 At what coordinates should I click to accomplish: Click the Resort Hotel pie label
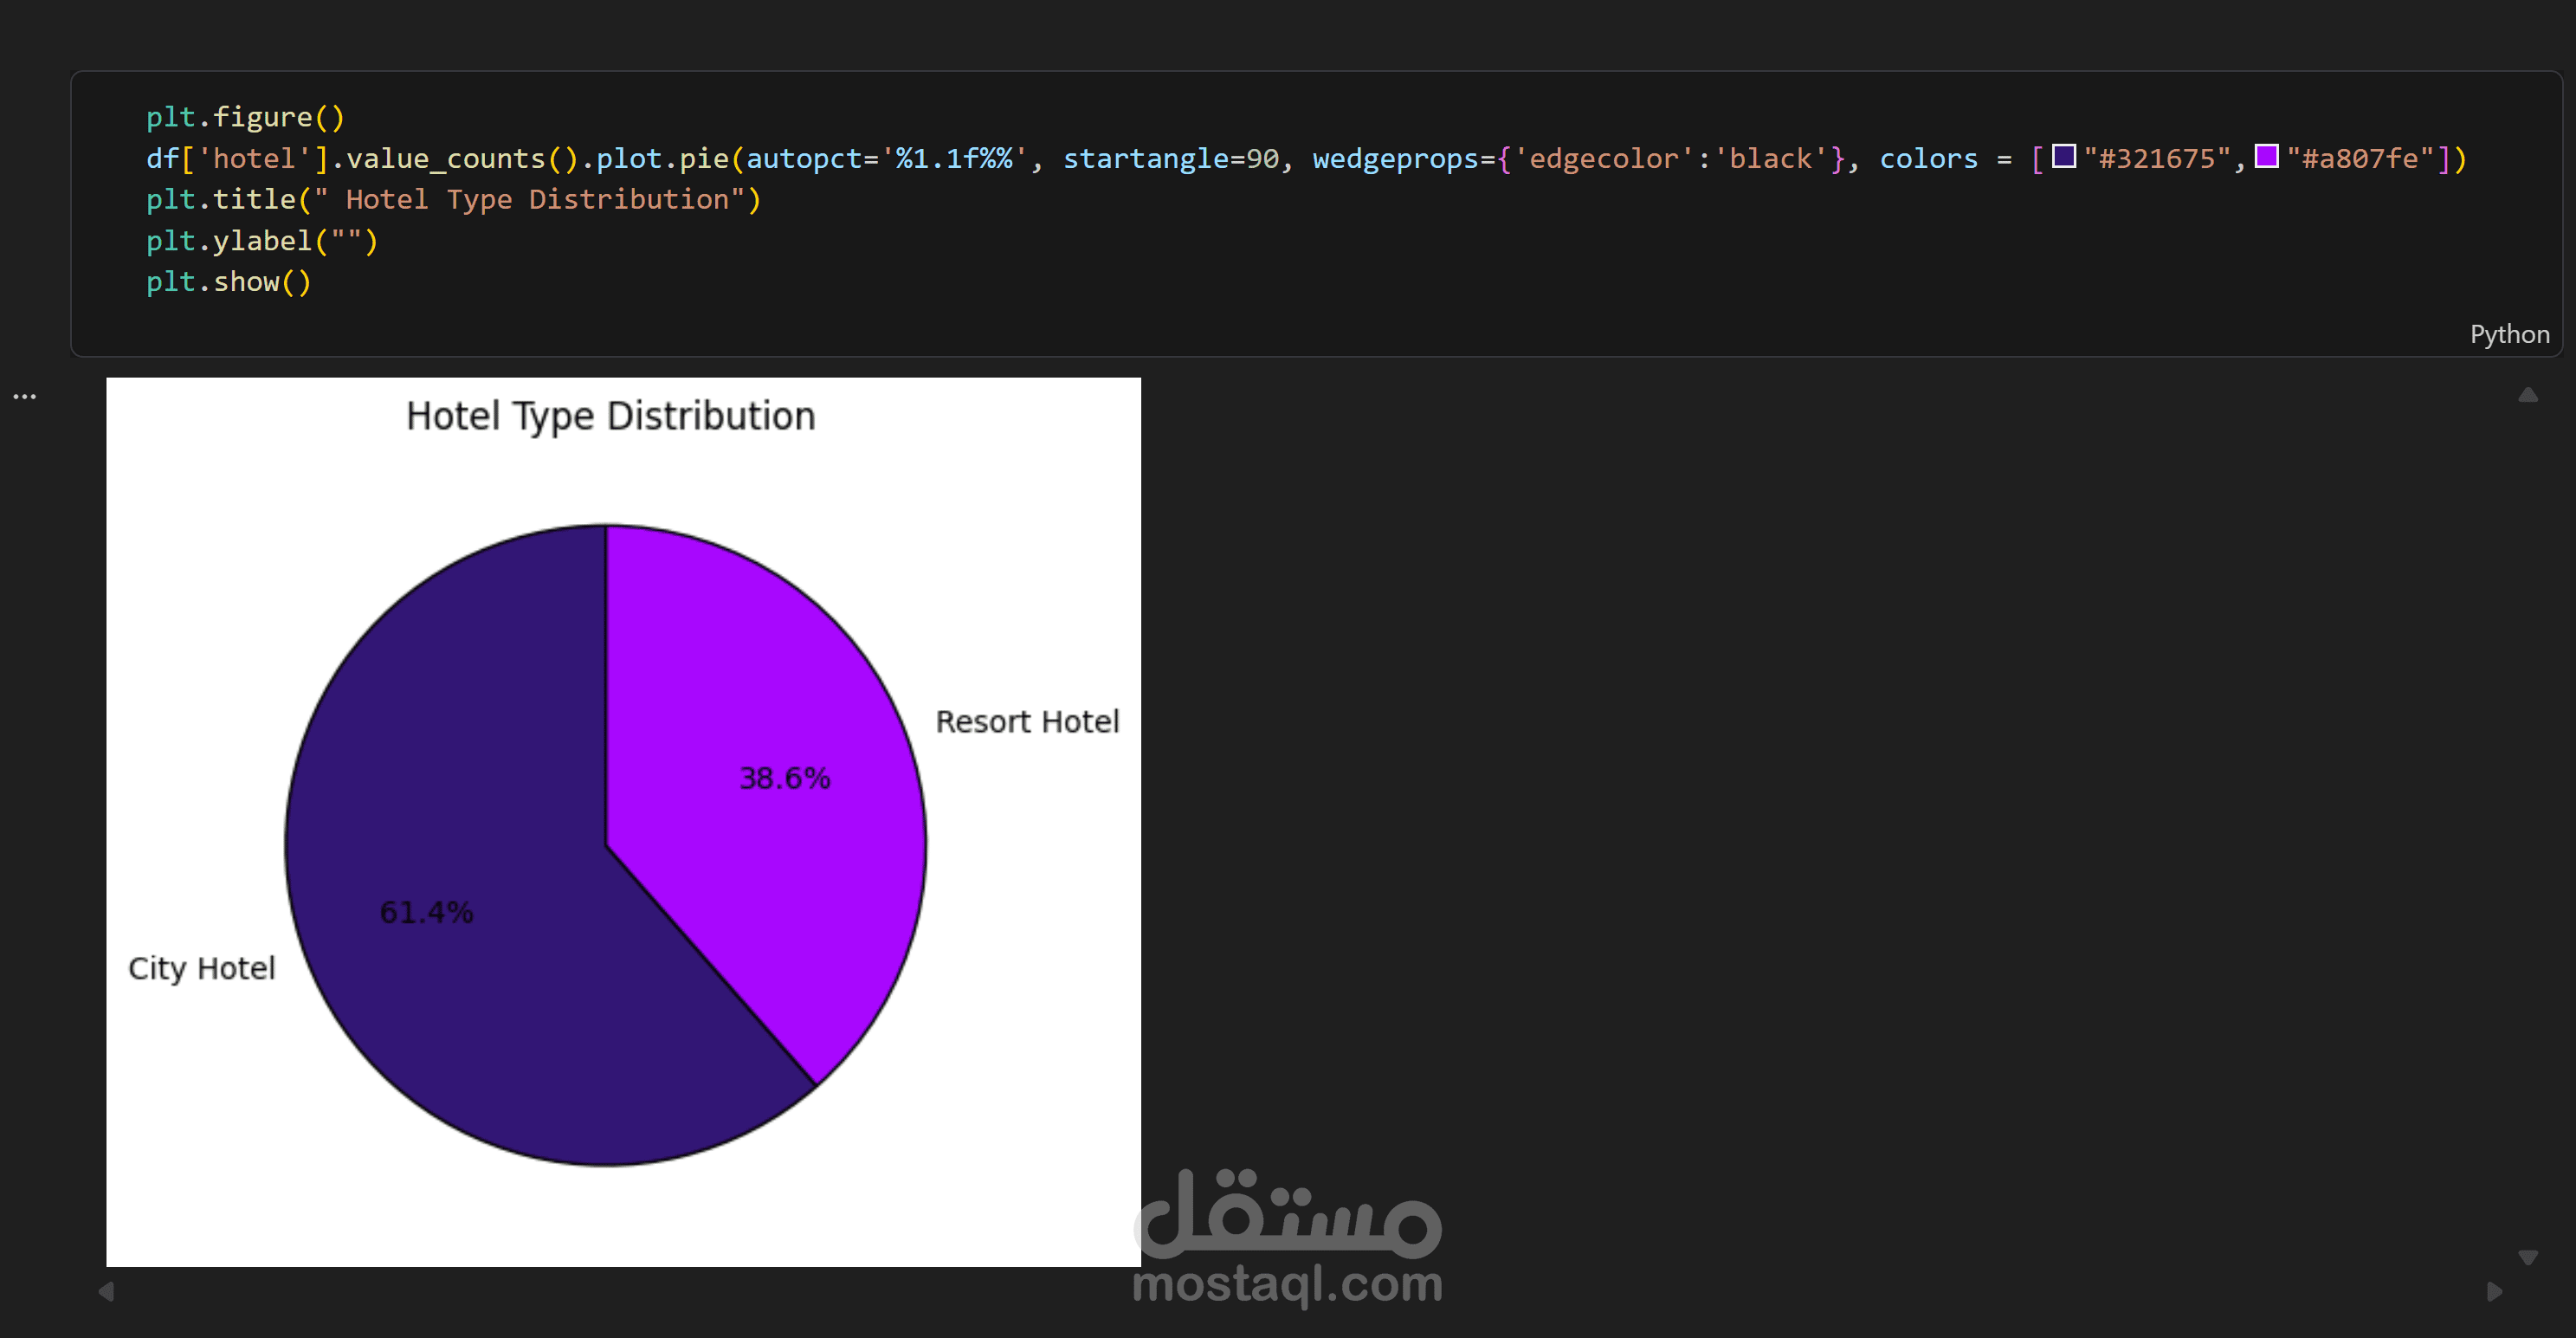(x=1027, y=721)
